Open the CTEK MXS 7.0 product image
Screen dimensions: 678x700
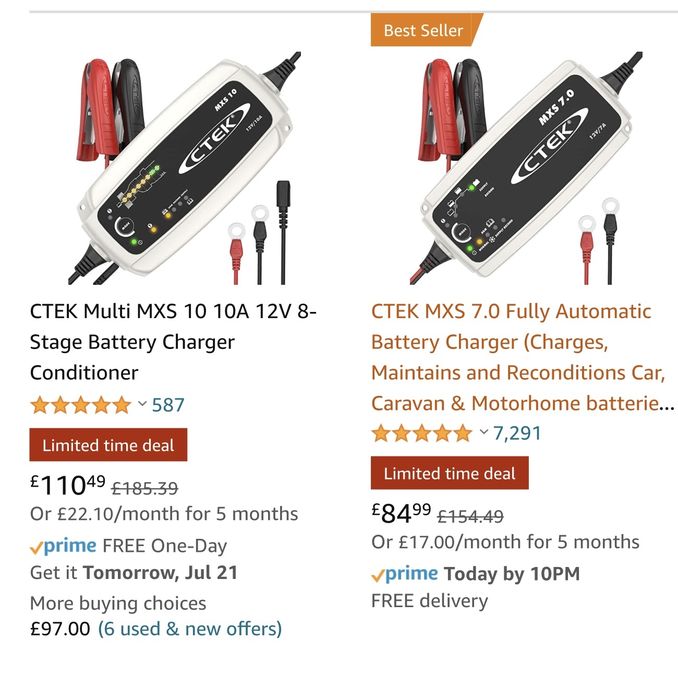525,168
